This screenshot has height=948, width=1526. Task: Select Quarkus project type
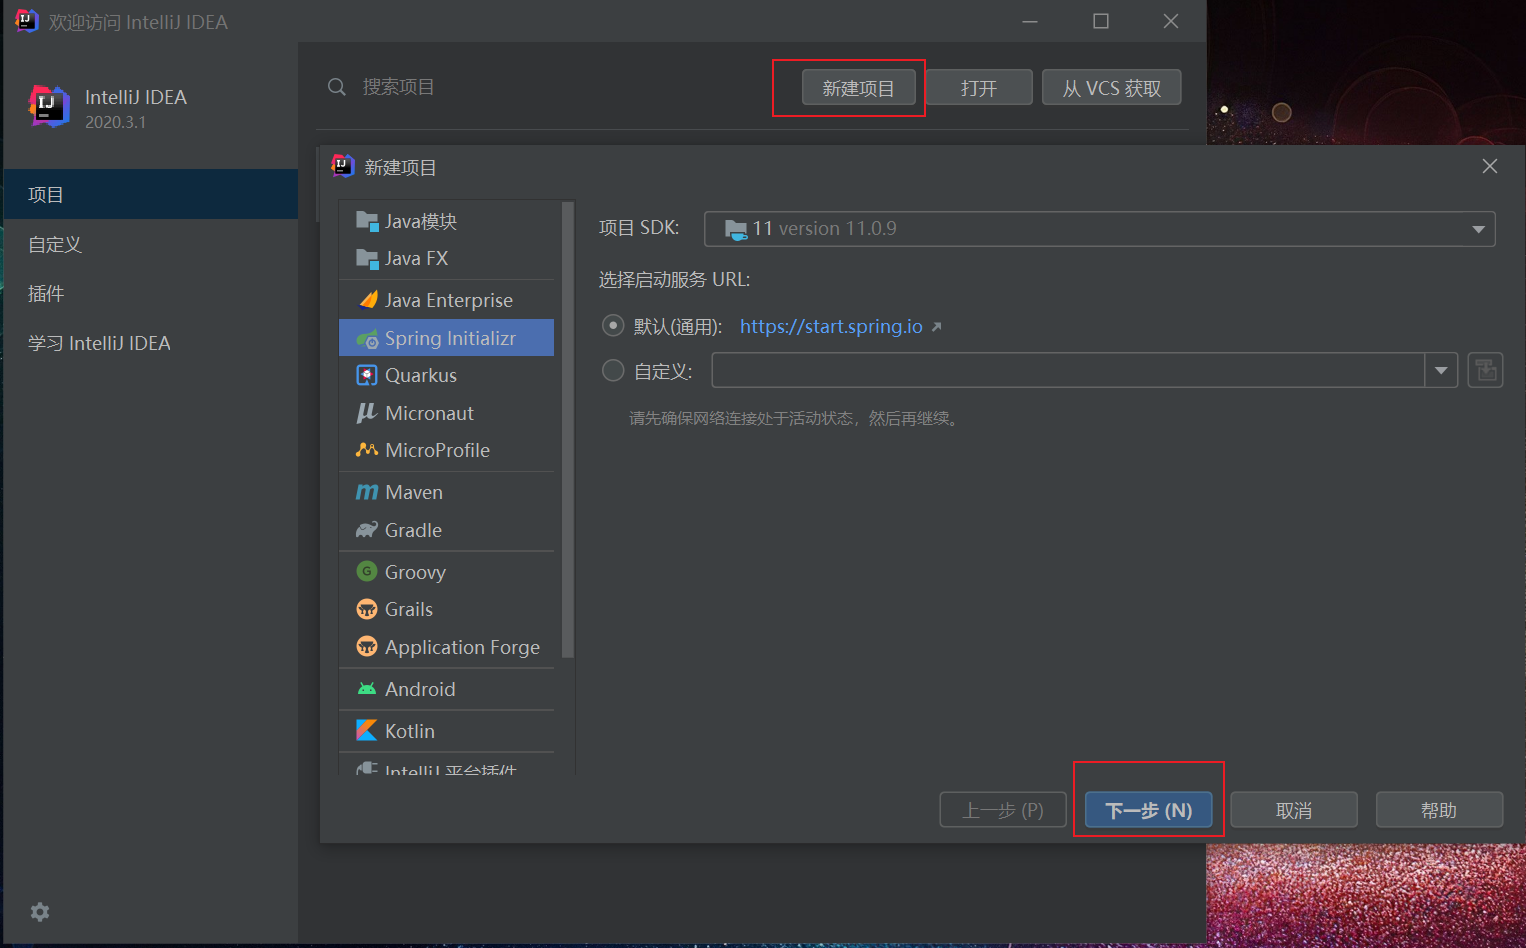tap(447, 375)
